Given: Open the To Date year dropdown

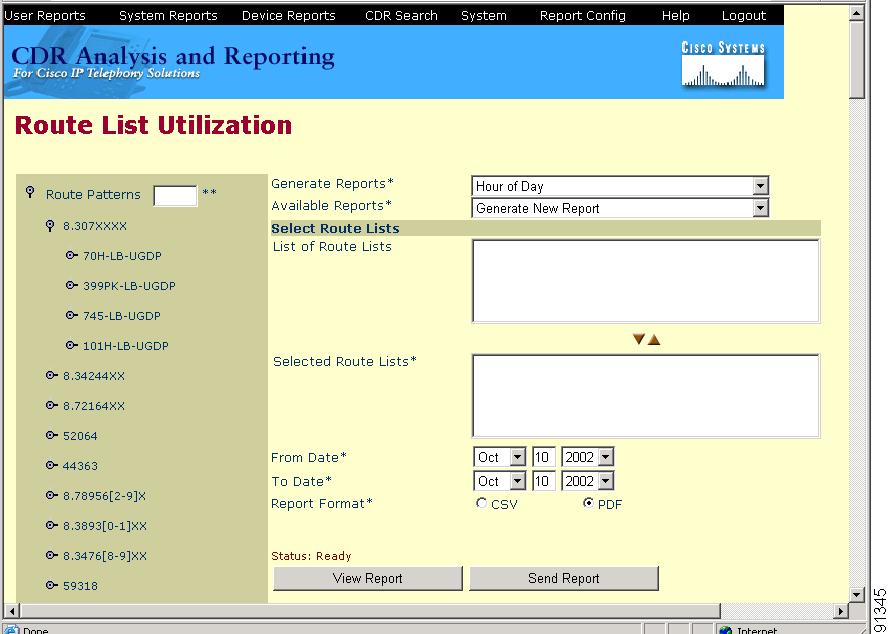Looking at the screenshot, I should pyautogui.click(x=606, y=481).
